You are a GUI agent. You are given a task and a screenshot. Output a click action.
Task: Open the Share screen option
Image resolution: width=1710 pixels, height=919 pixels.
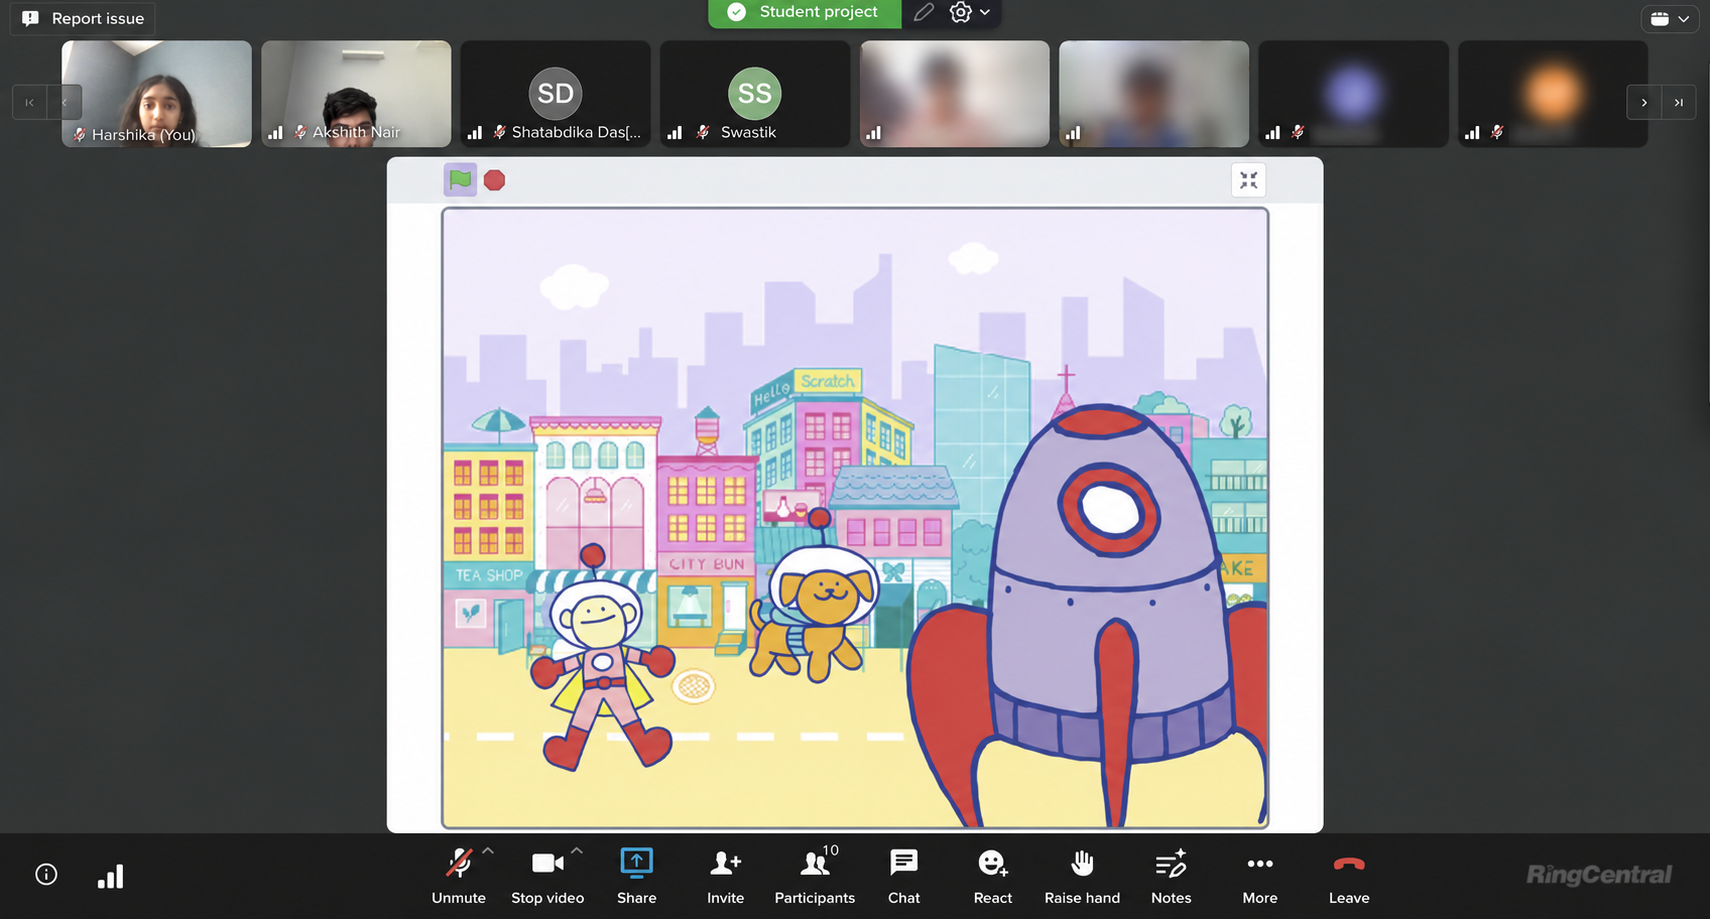point(636,875)
